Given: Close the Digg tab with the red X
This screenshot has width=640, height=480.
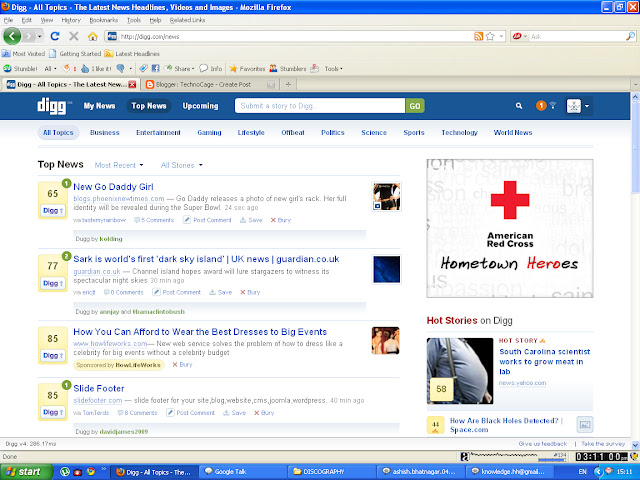Looking at the screenshot, I should (132, 84).
